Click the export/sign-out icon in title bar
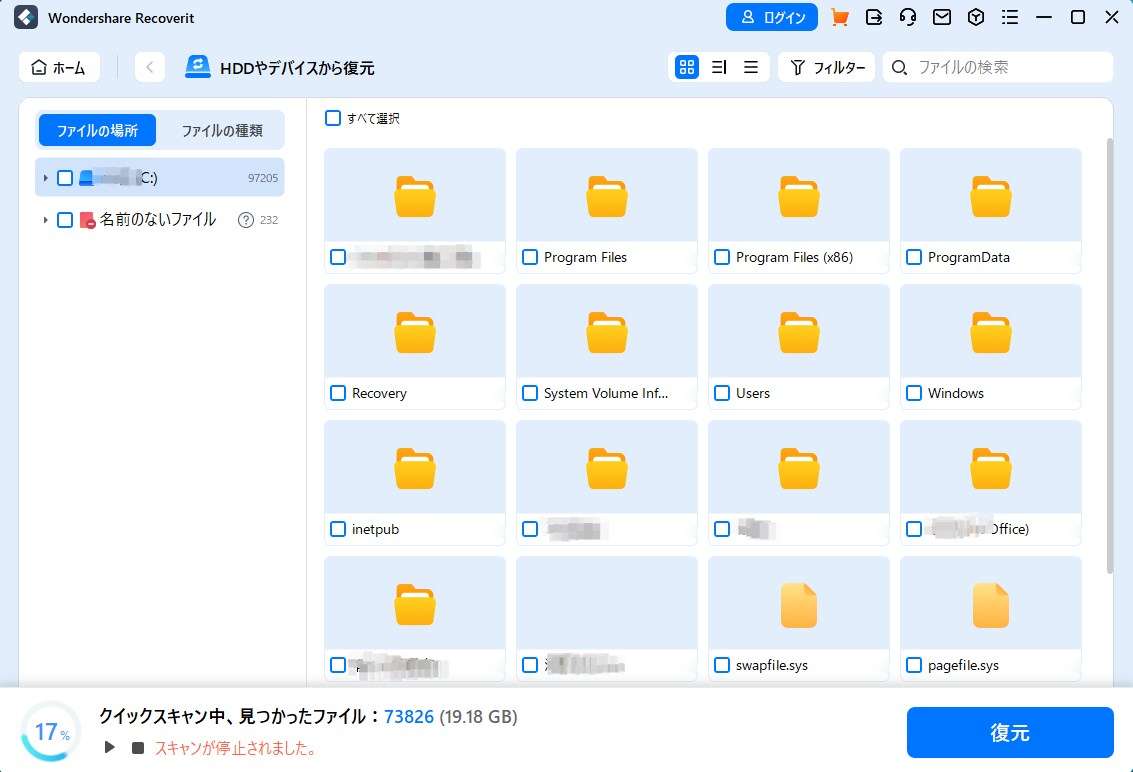 (874, 17)
